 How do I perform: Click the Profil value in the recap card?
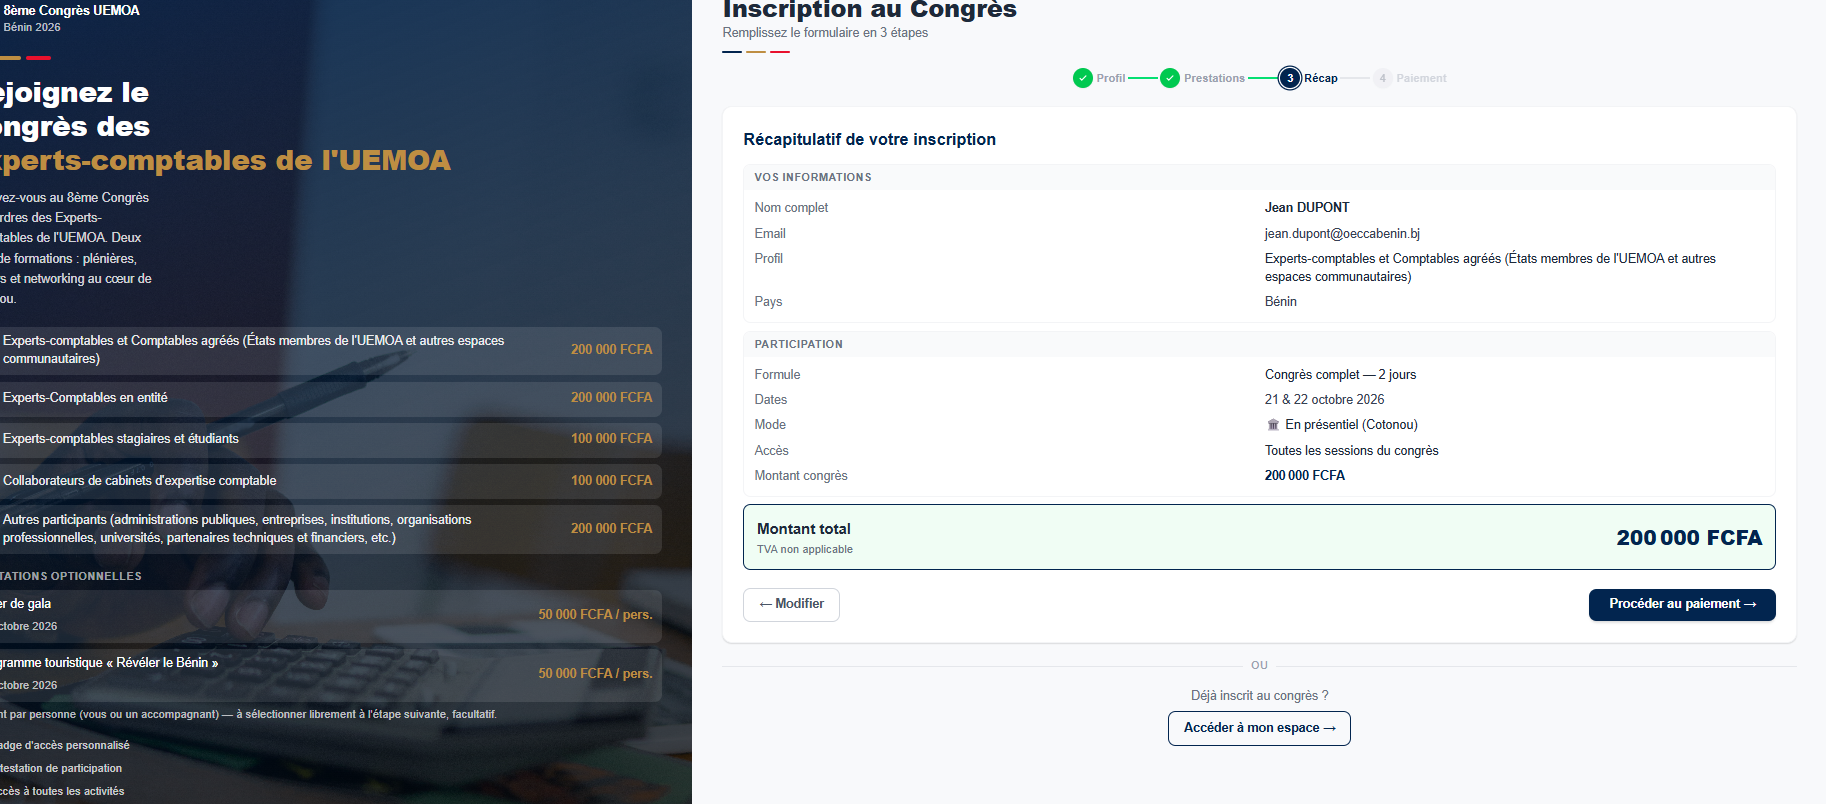pyautogui.click(x=1490, y=268)
